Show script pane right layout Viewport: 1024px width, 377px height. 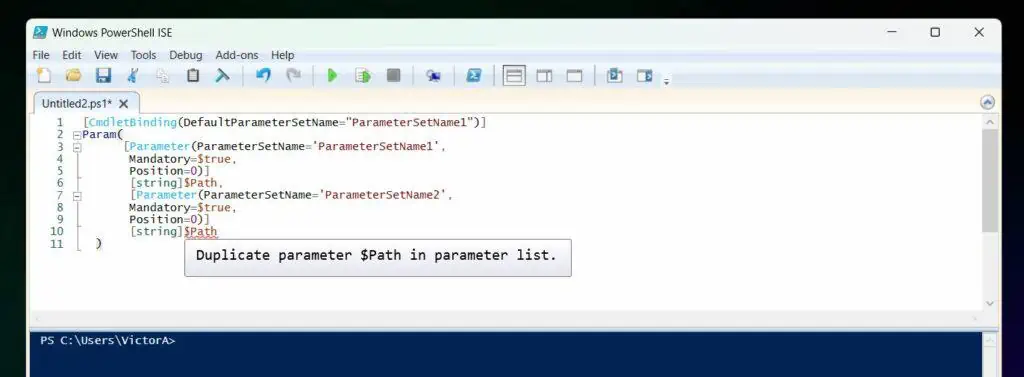click(x=544, y=76)
